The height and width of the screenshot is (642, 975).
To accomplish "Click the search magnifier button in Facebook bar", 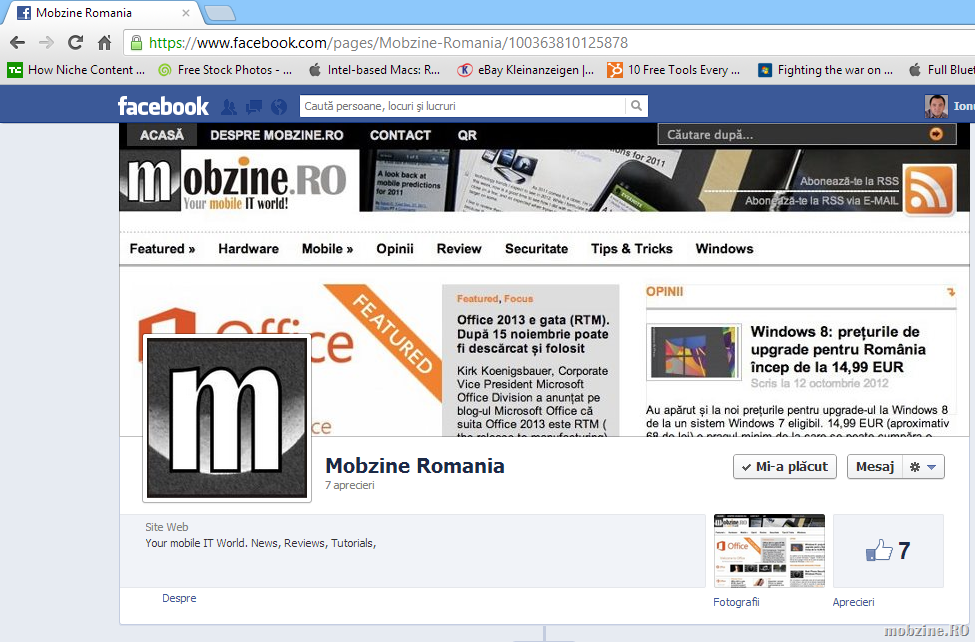I will 636,106.
